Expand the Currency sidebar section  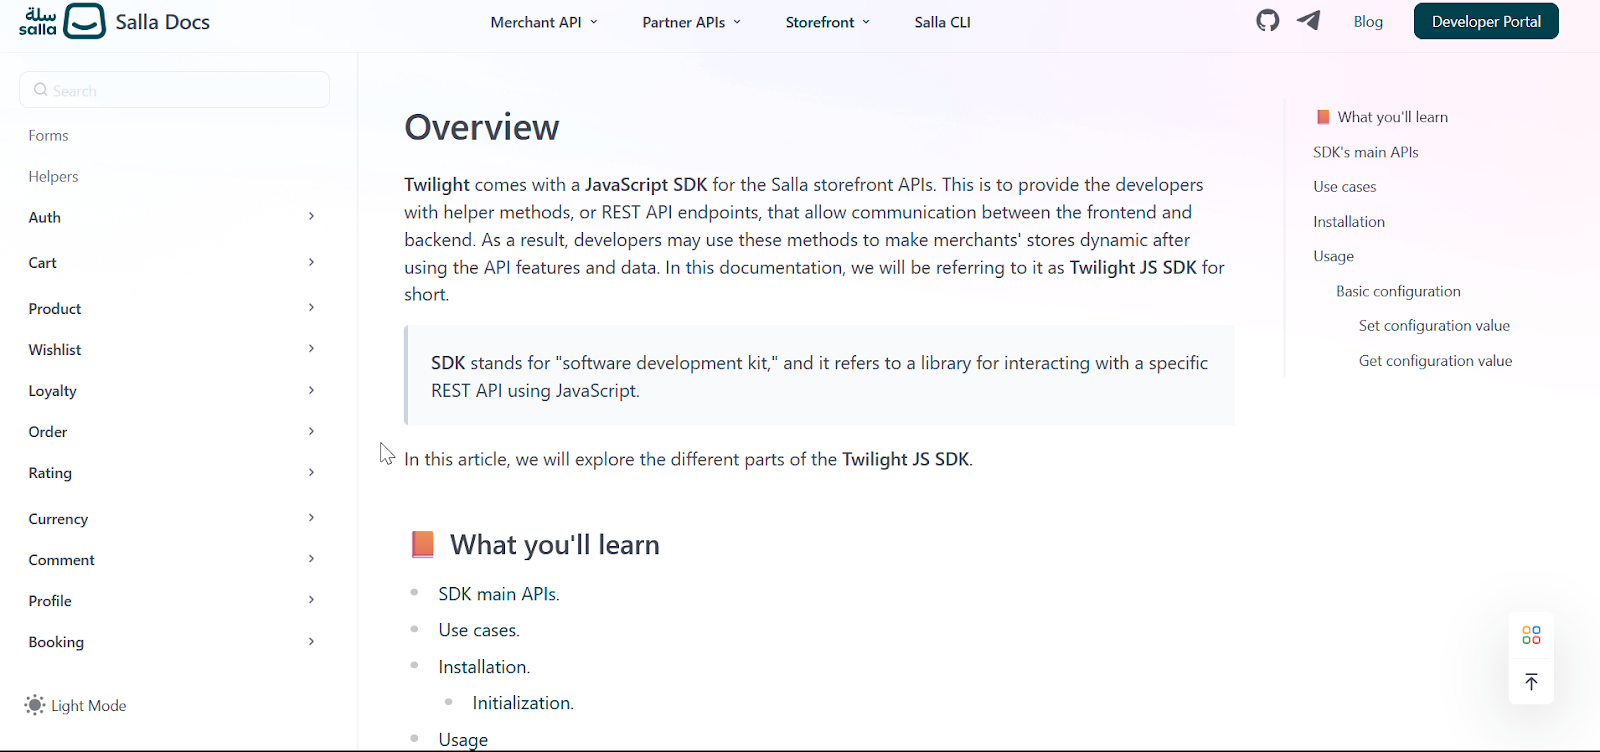click(x=172, y=519)
